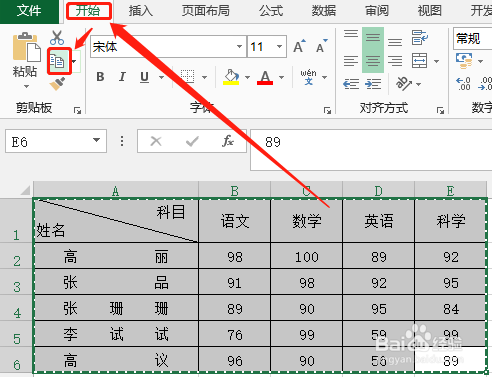Viewport: 492px width, 377px height.
Task: Click merge and center icon
Action: [x=419, y=61]
